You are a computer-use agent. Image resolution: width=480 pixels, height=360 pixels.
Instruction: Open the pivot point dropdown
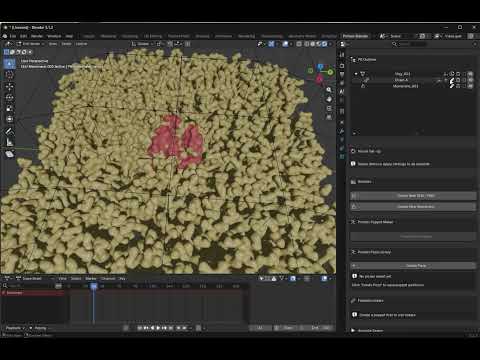(159, 44)
